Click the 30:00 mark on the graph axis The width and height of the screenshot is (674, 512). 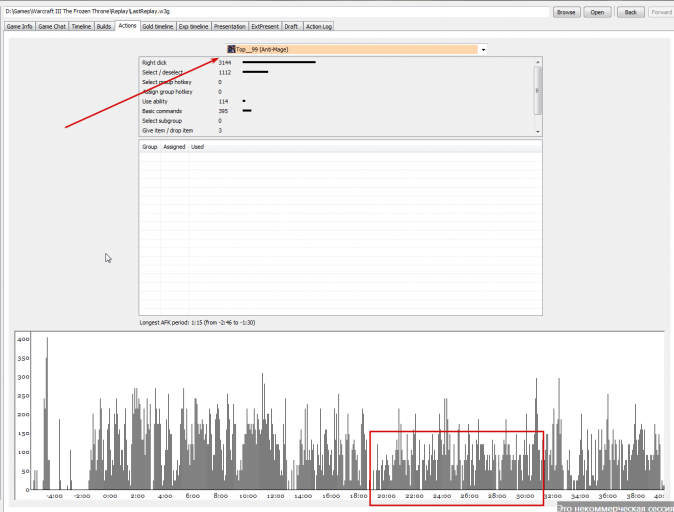click(x=524, y=496)
